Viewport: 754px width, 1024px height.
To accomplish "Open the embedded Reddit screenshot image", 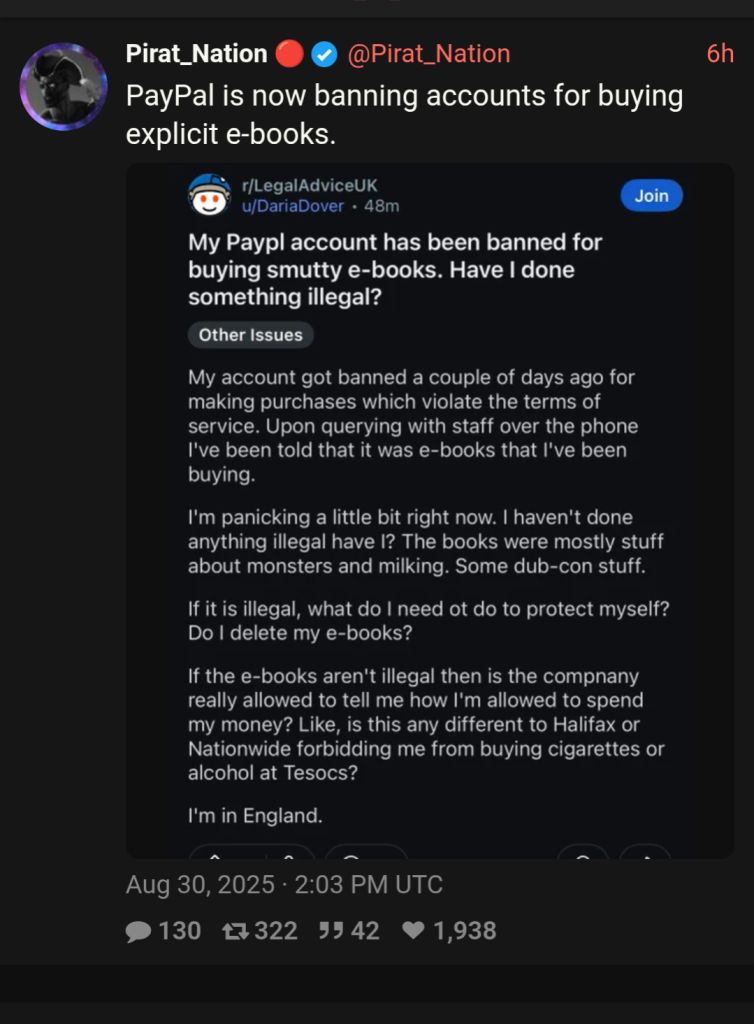I will (430, 511).
